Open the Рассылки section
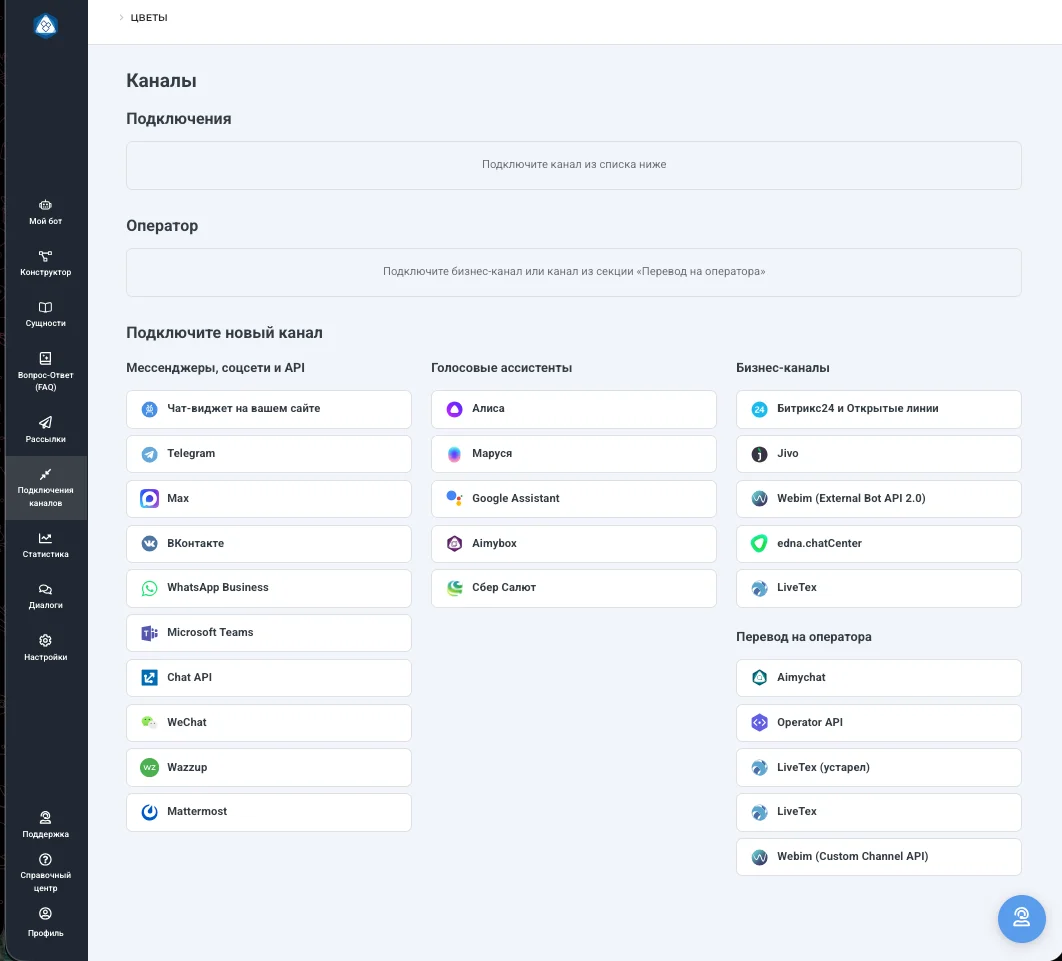This screenshot has width=1062, height=961. coord(45,430)
